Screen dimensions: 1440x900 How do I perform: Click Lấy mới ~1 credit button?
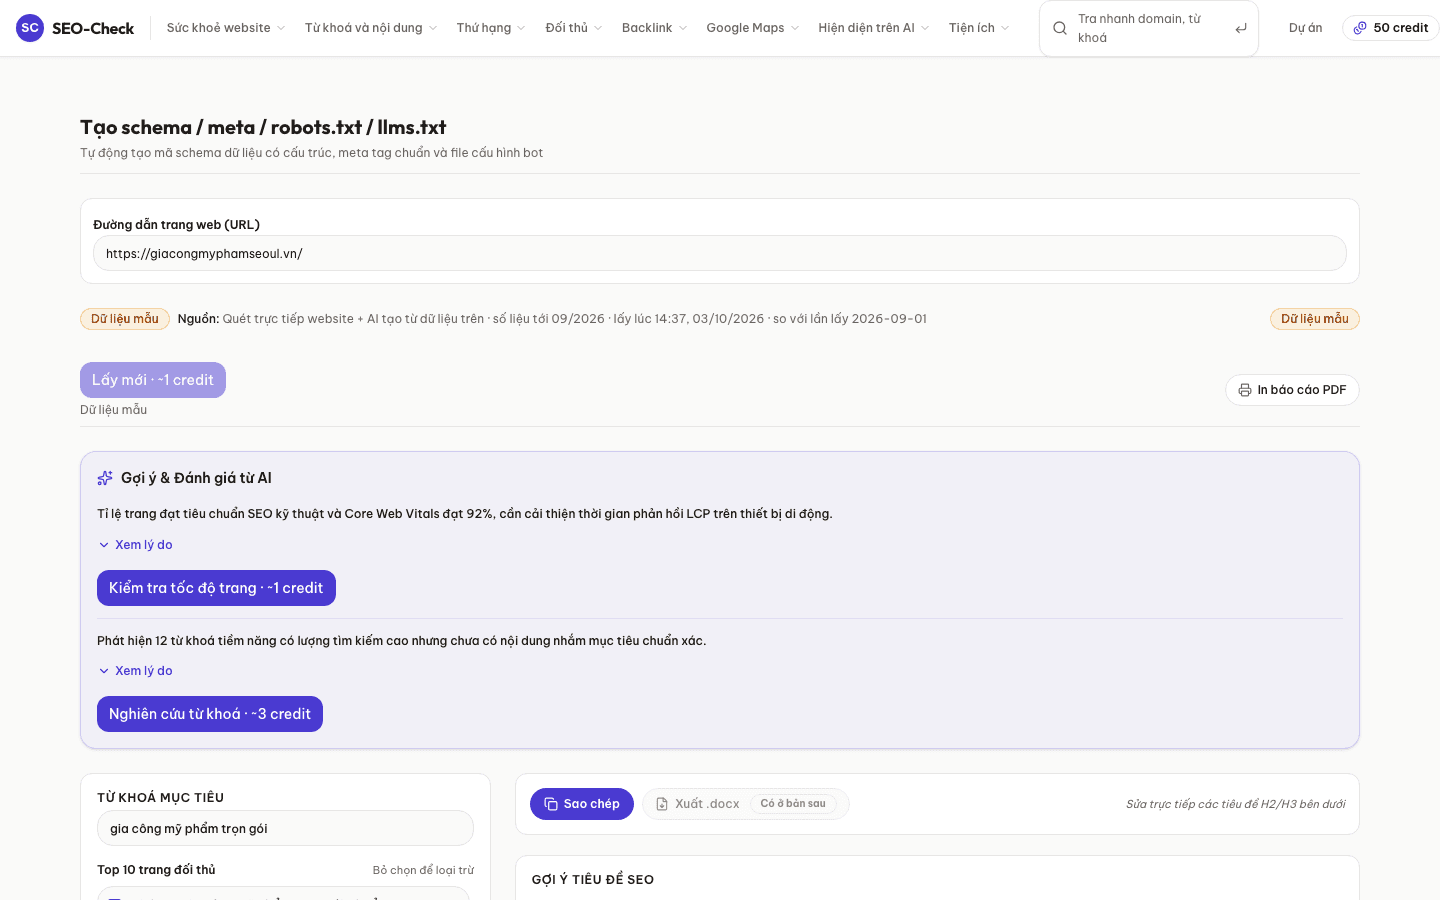[153, 380]
